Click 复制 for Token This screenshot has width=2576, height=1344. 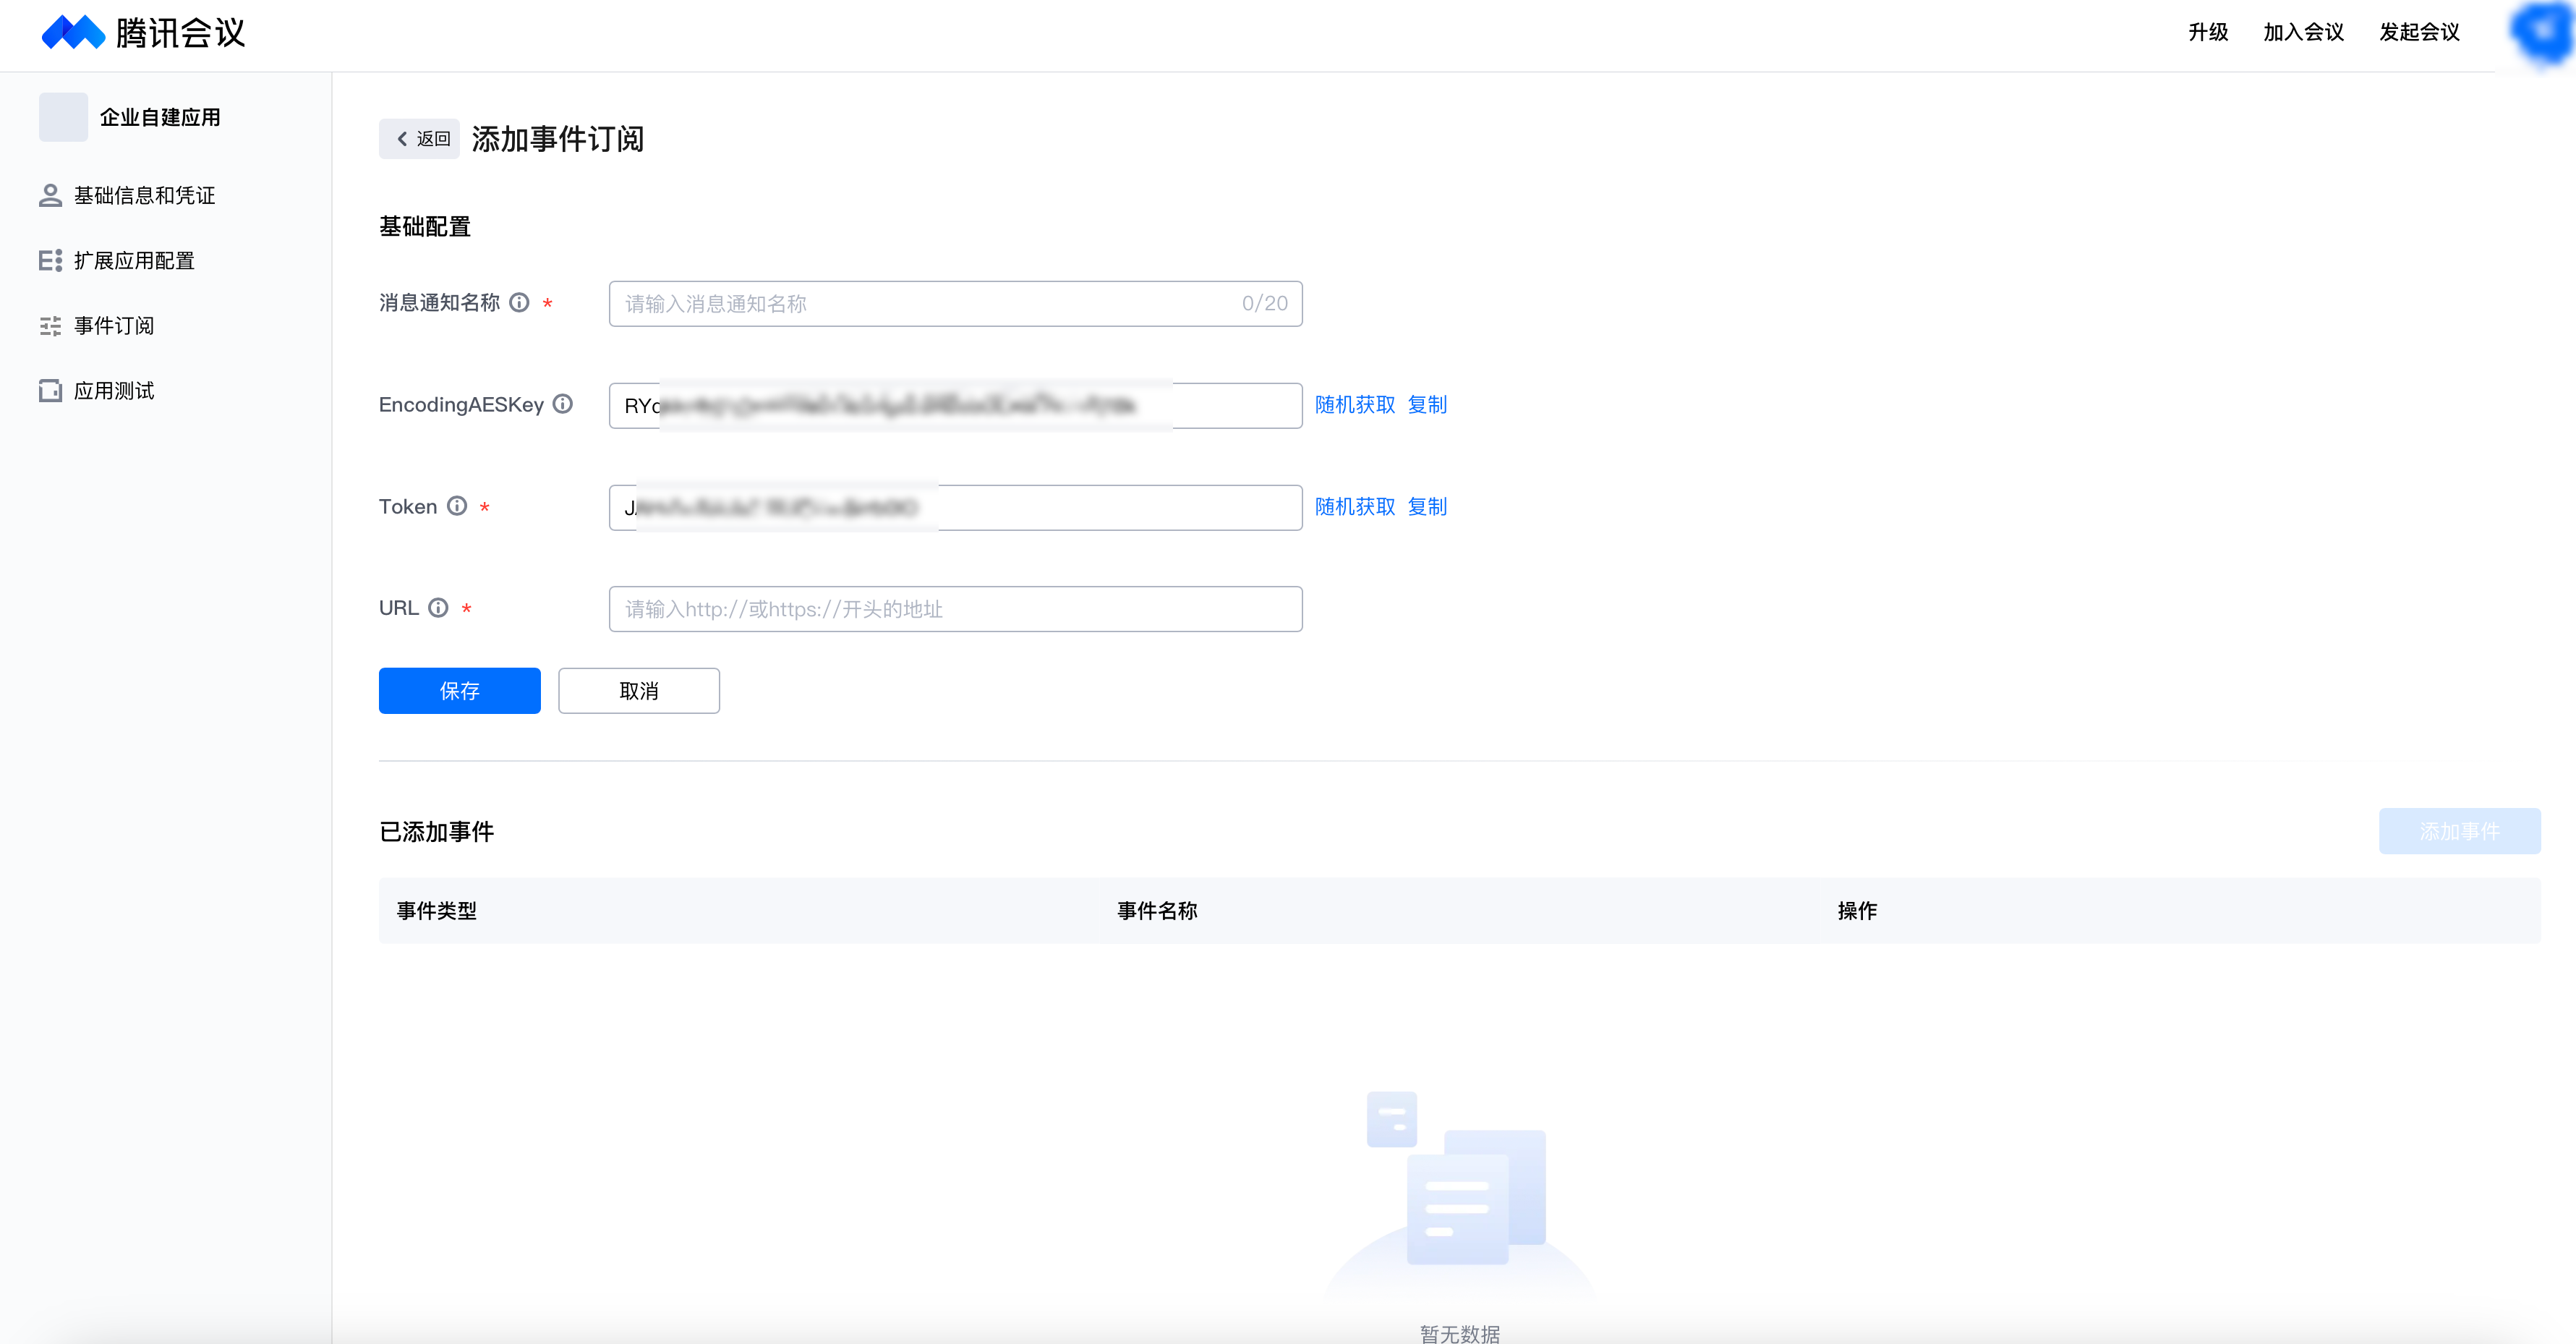pos(1427,507)
